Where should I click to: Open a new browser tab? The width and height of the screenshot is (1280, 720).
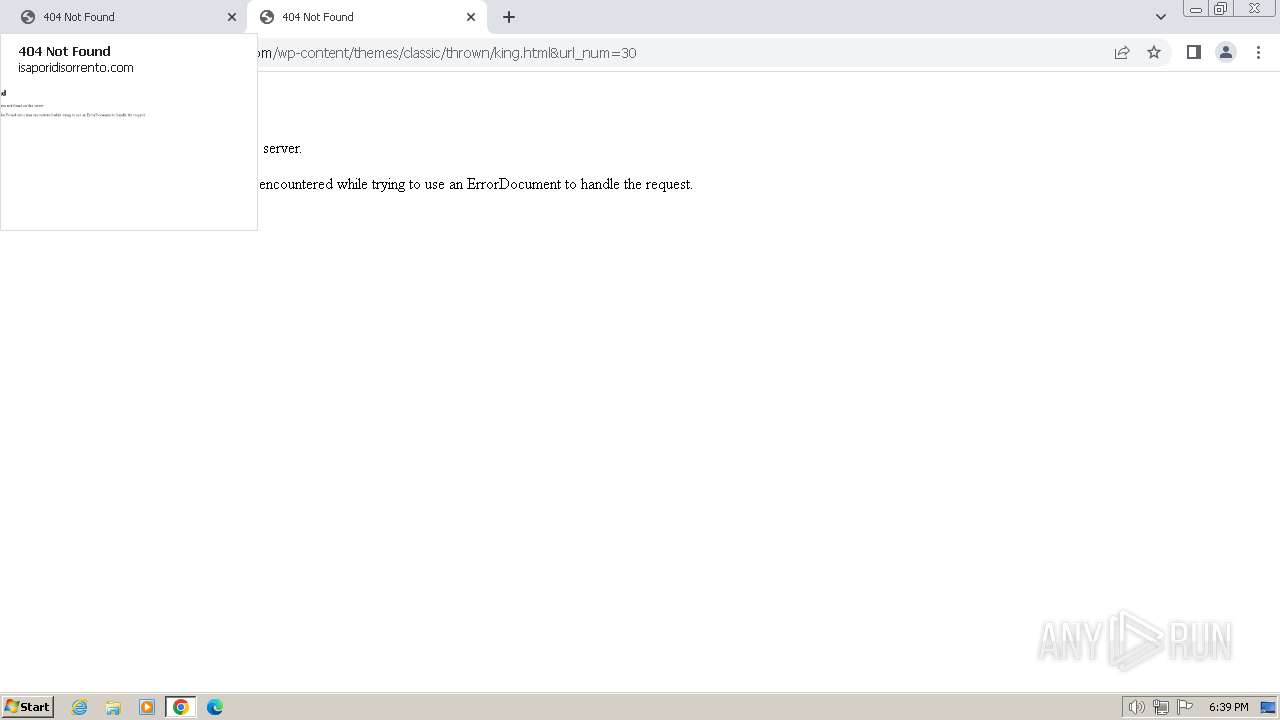(509, 17)
